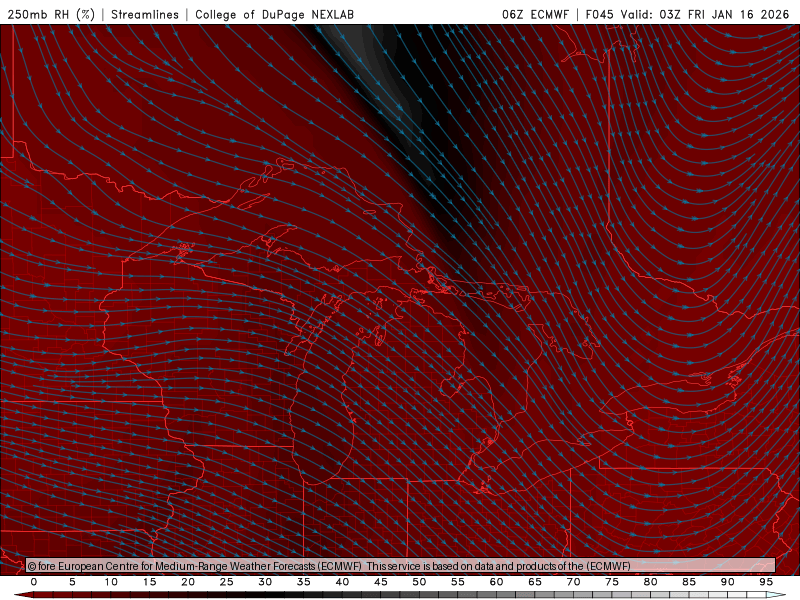Screen dimensions: 800x600
Task: Click the colorbar label "80"
Action: [651, 582]
